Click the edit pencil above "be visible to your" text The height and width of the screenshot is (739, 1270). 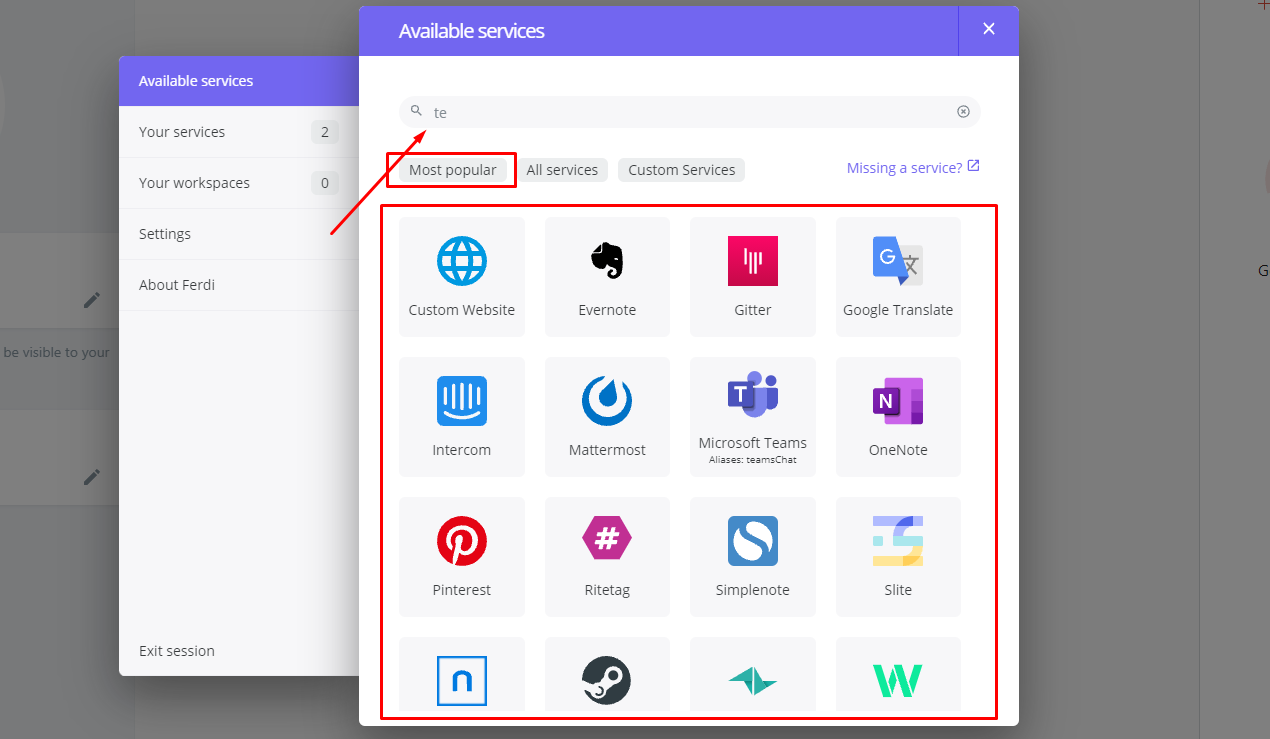point(92,300)
